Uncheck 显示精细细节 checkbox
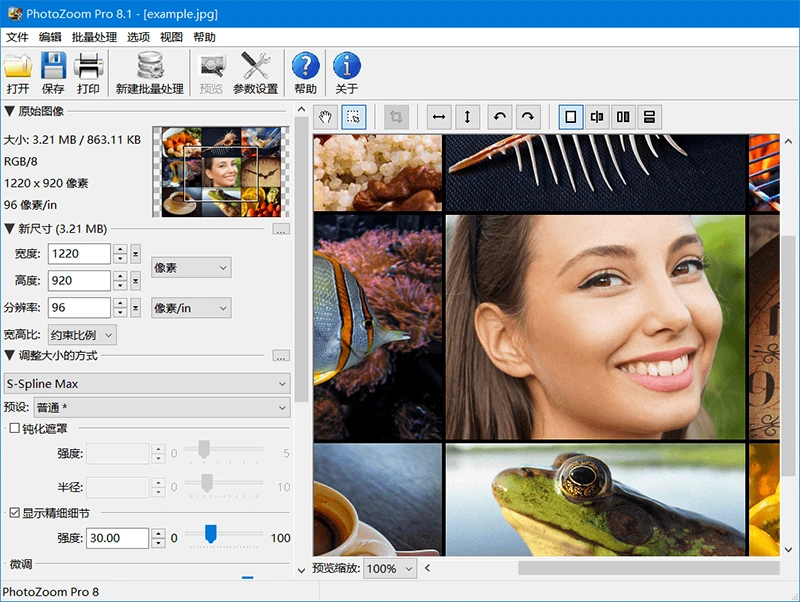Screen dimensions: 800x602 click(x=15, y=513)
